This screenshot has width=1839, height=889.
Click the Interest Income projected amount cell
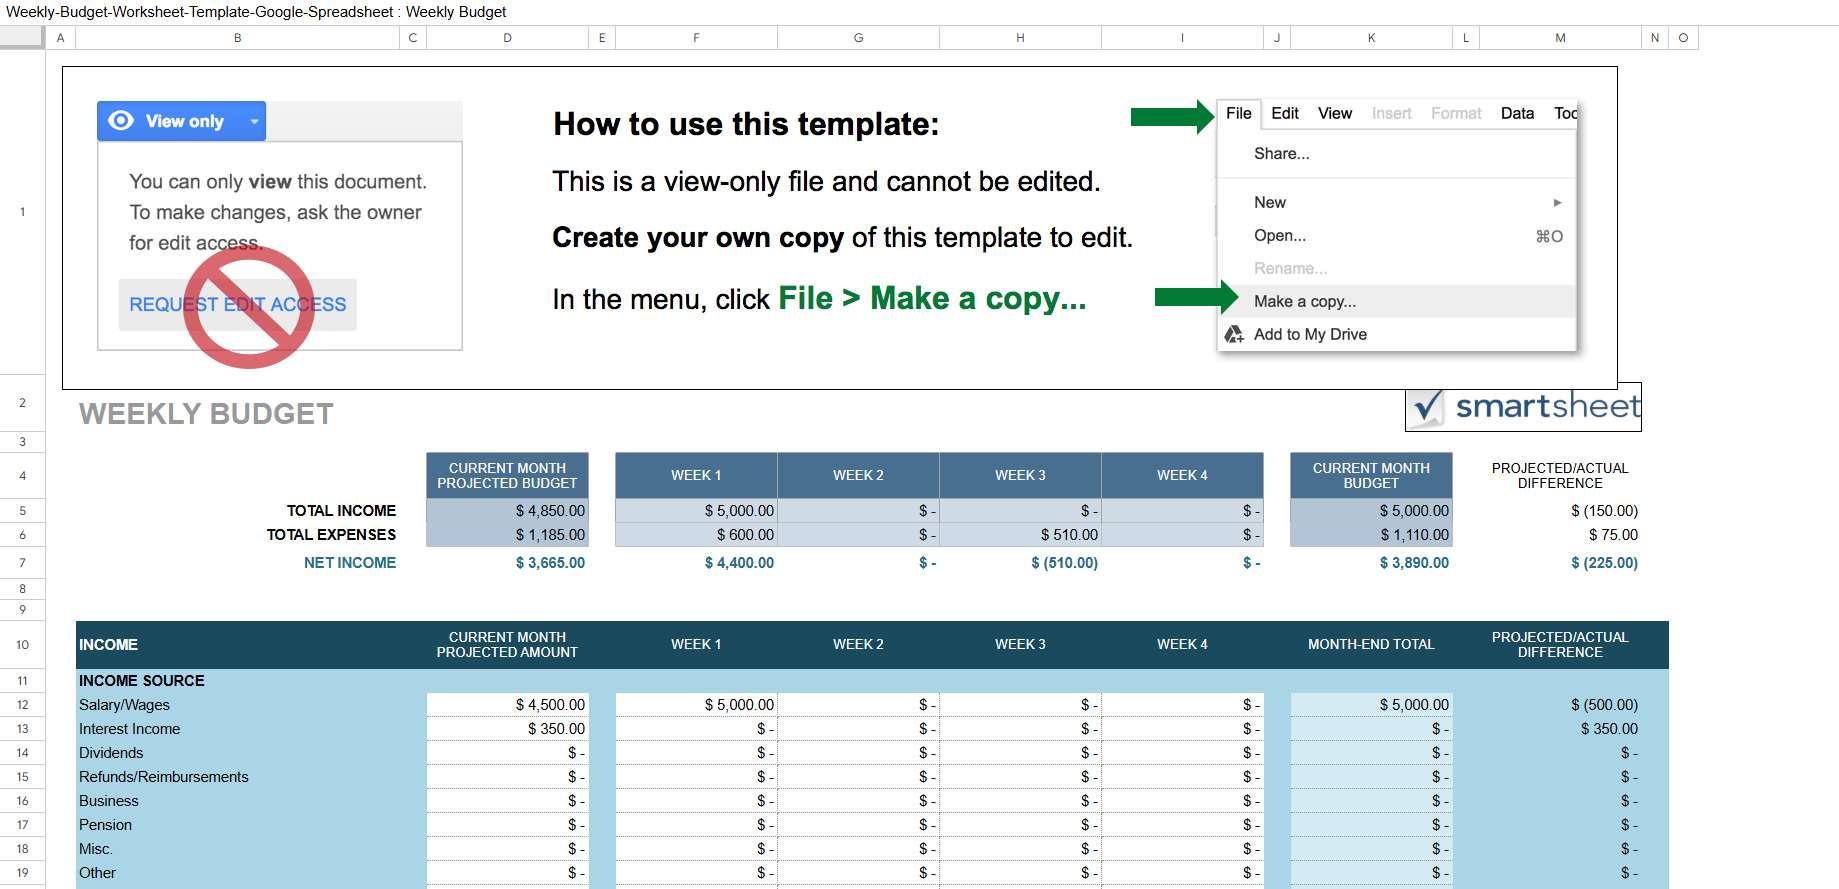click(x=507, y=729)
